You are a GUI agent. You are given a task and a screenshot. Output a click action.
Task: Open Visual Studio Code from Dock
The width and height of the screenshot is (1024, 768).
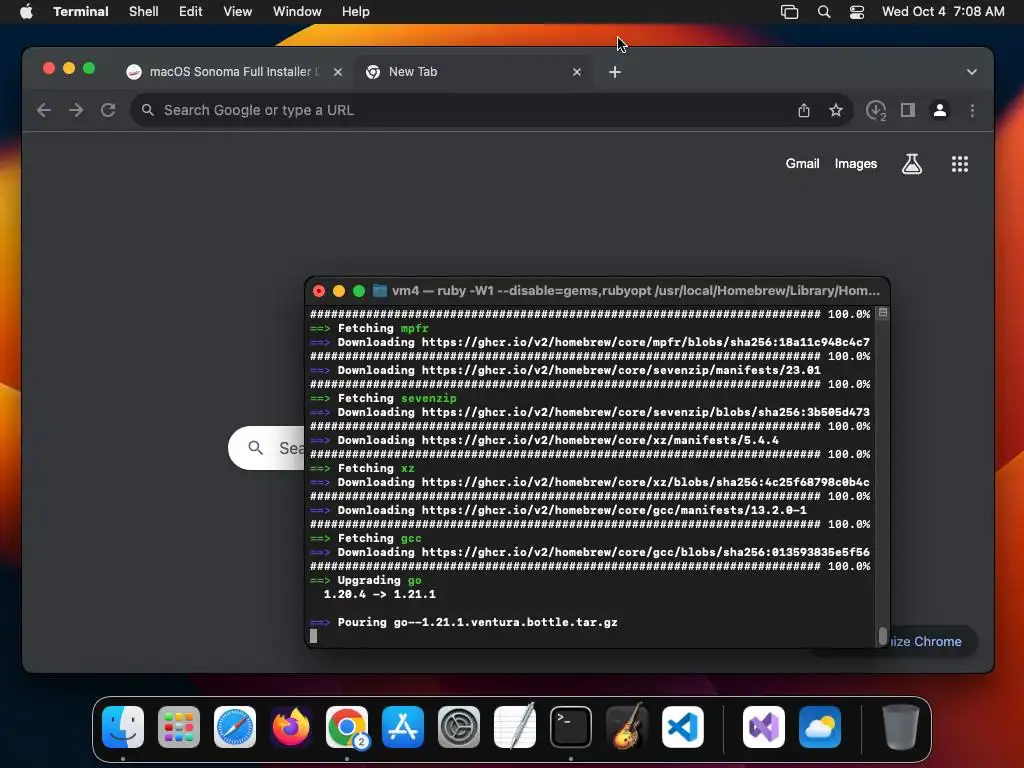(x=683, y=727)
